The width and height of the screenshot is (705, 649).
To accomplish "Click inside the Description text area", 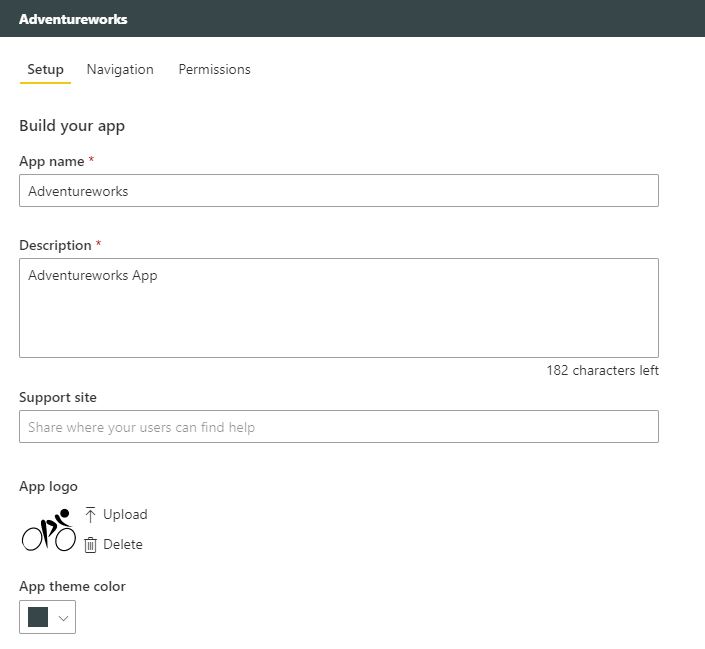I will pos(338,307).
